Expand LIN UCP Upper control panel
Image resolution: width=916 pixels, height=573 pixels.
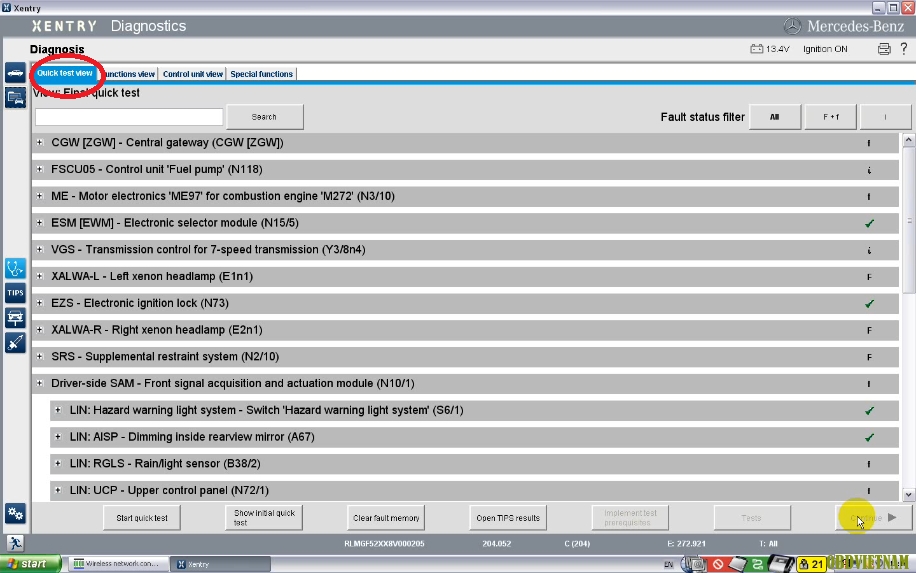coord(58,490)
